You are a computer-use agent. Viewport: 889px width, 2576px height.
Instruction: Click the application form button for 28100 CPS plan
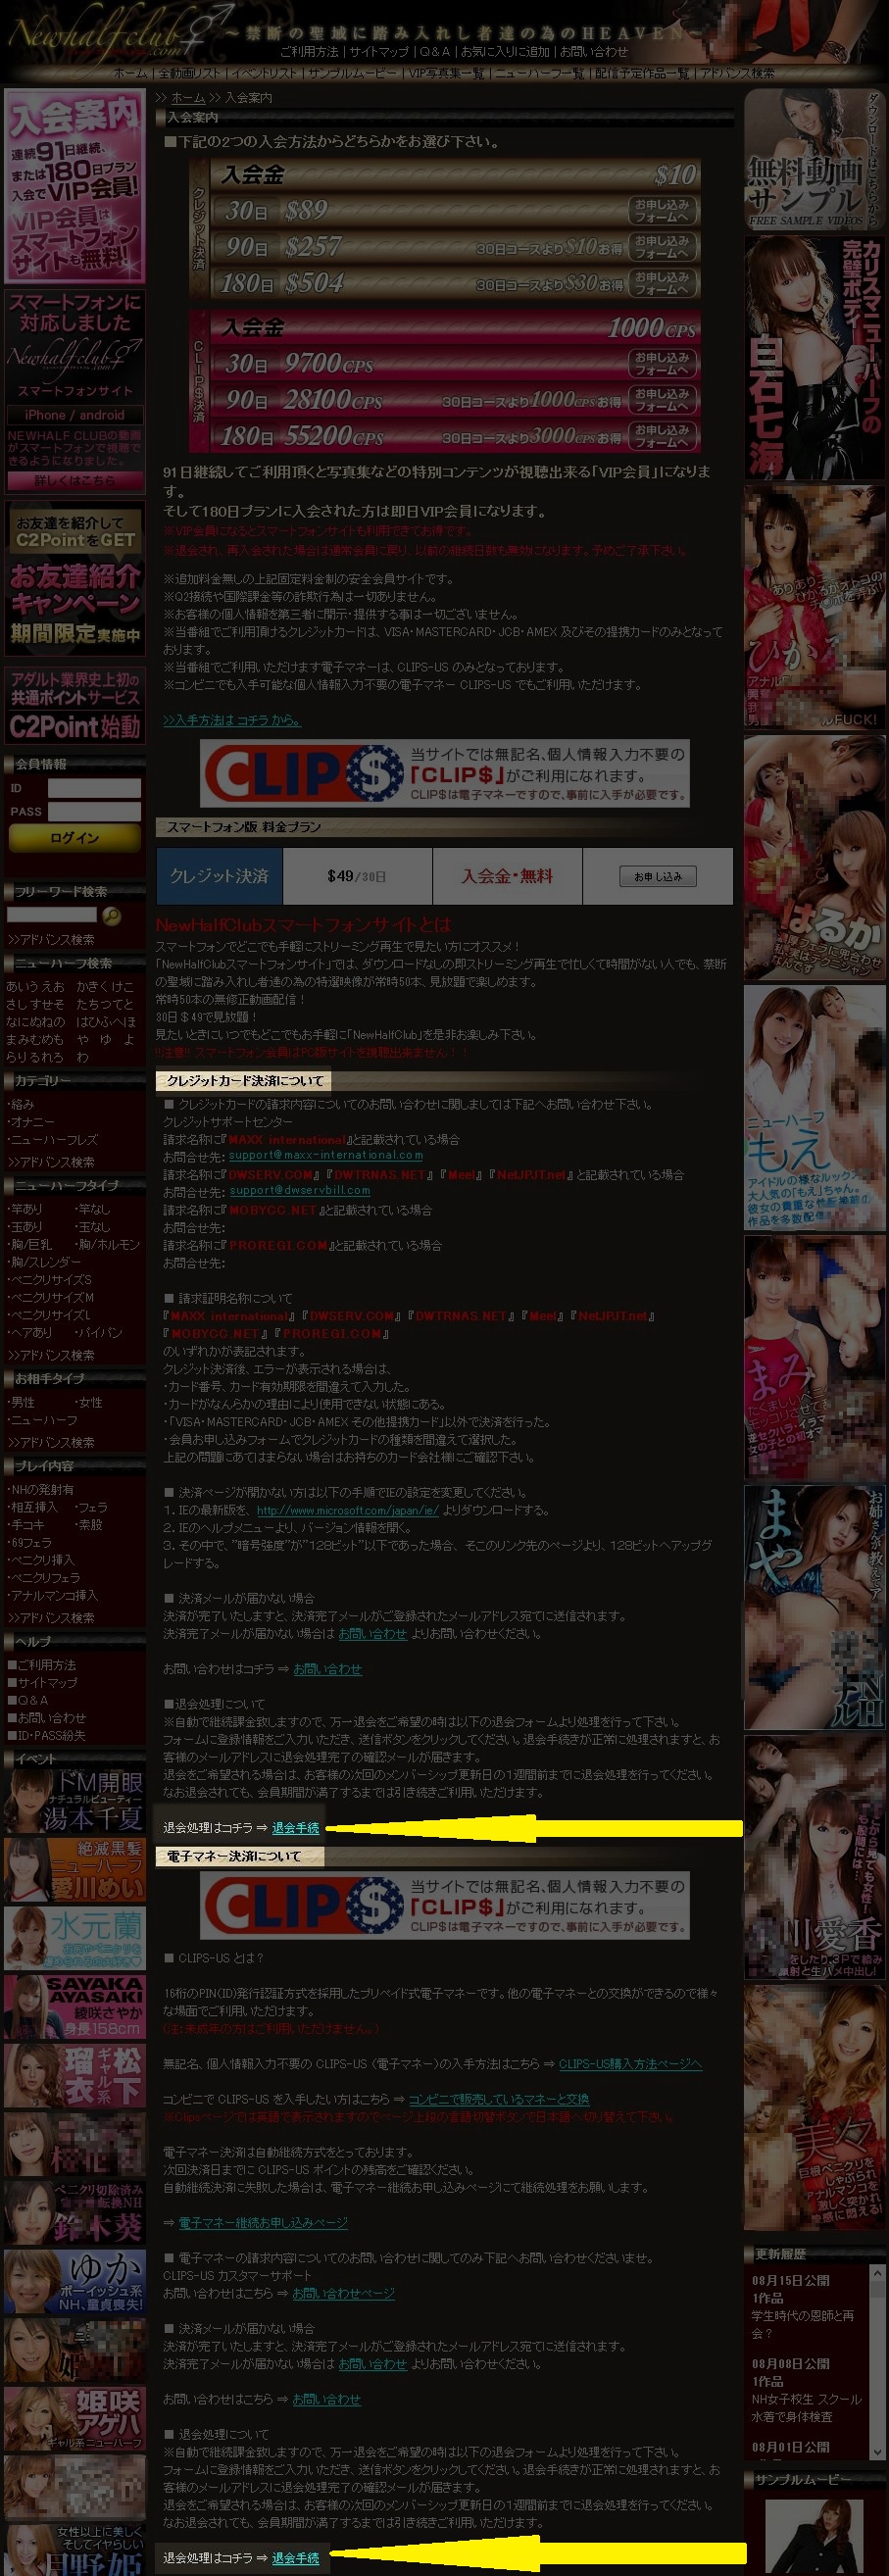(662, 400)
